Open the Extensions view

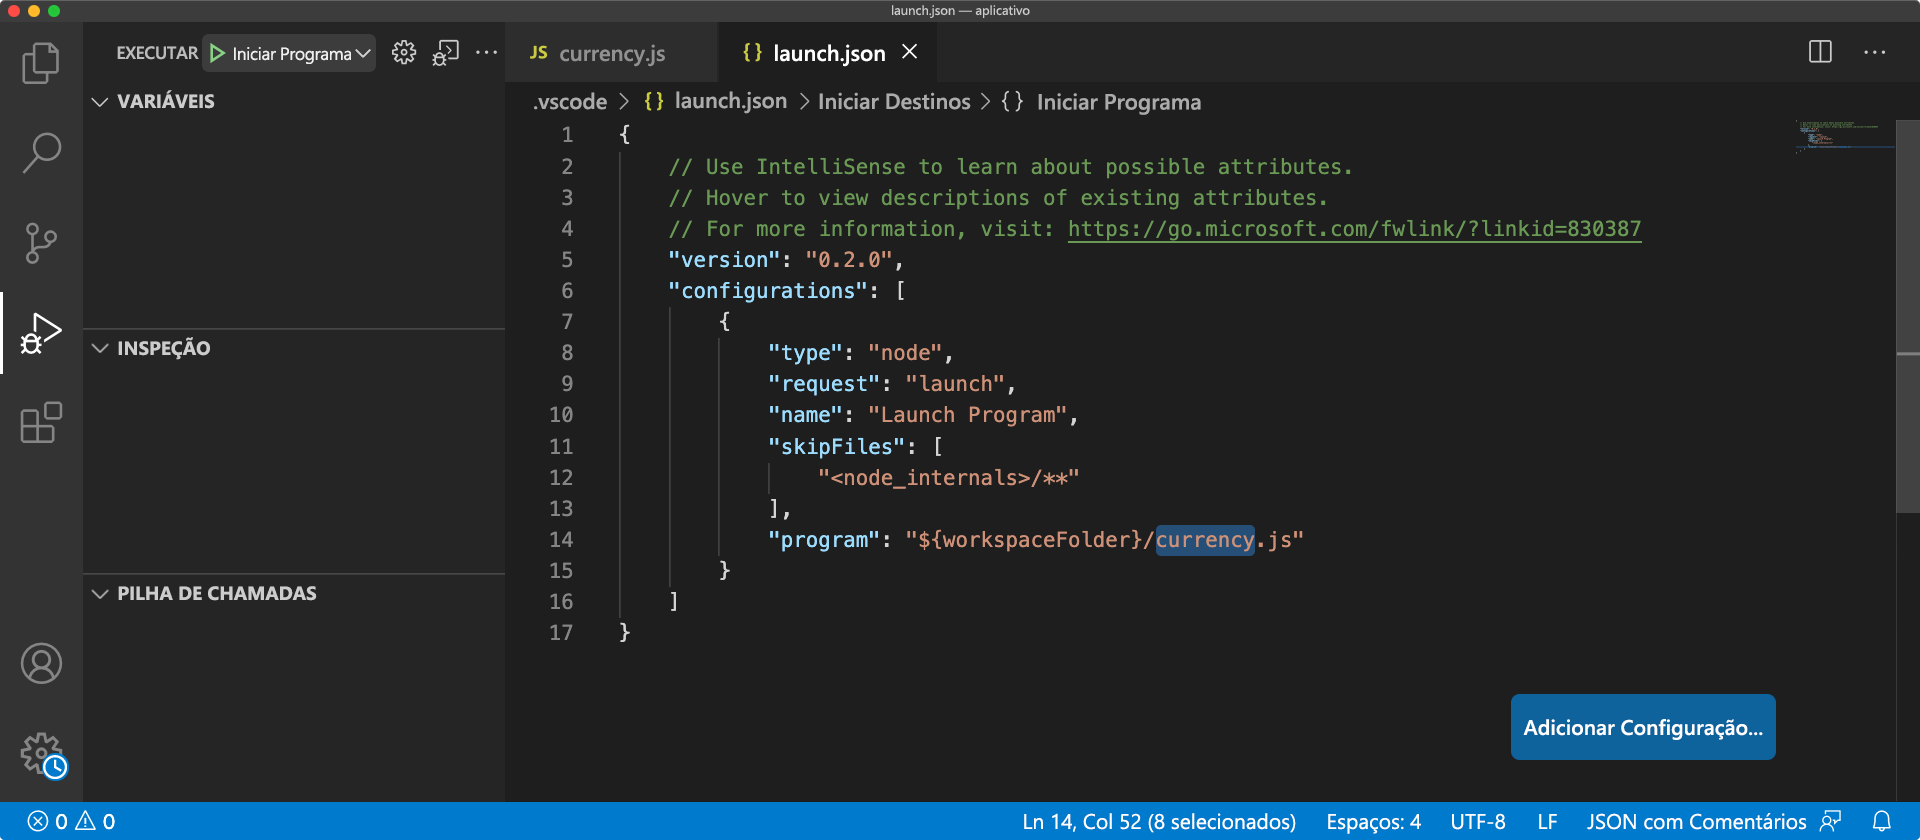(41, 423)
